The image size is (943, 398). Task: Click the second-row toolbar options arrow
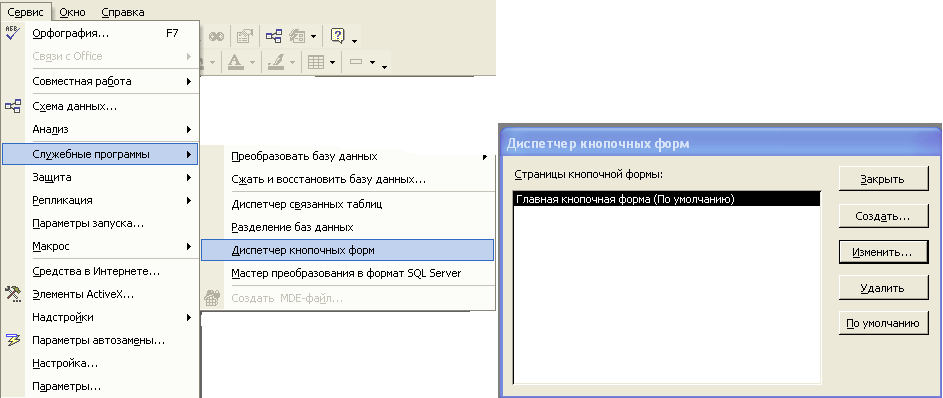[384, 66]
